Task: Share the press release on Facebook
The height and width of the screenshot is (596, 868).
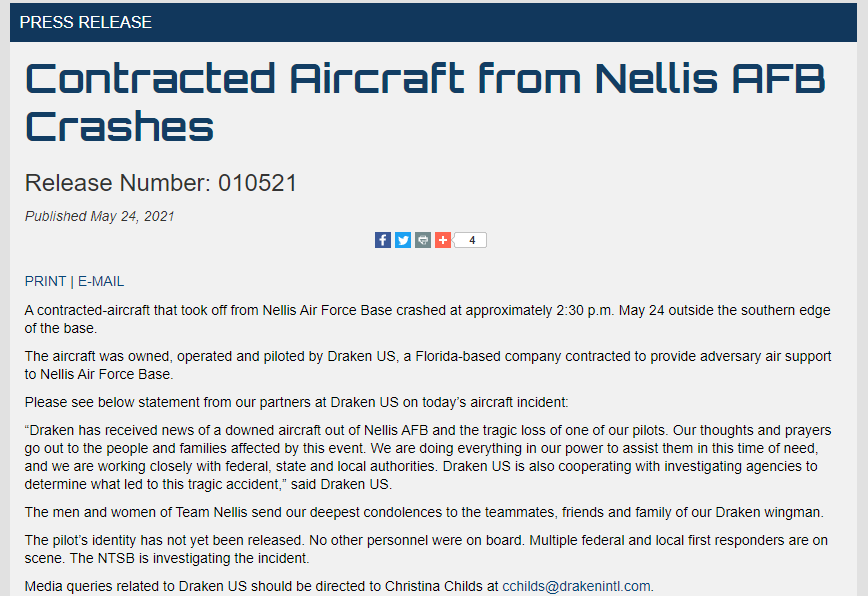Action: pos(383,240)
